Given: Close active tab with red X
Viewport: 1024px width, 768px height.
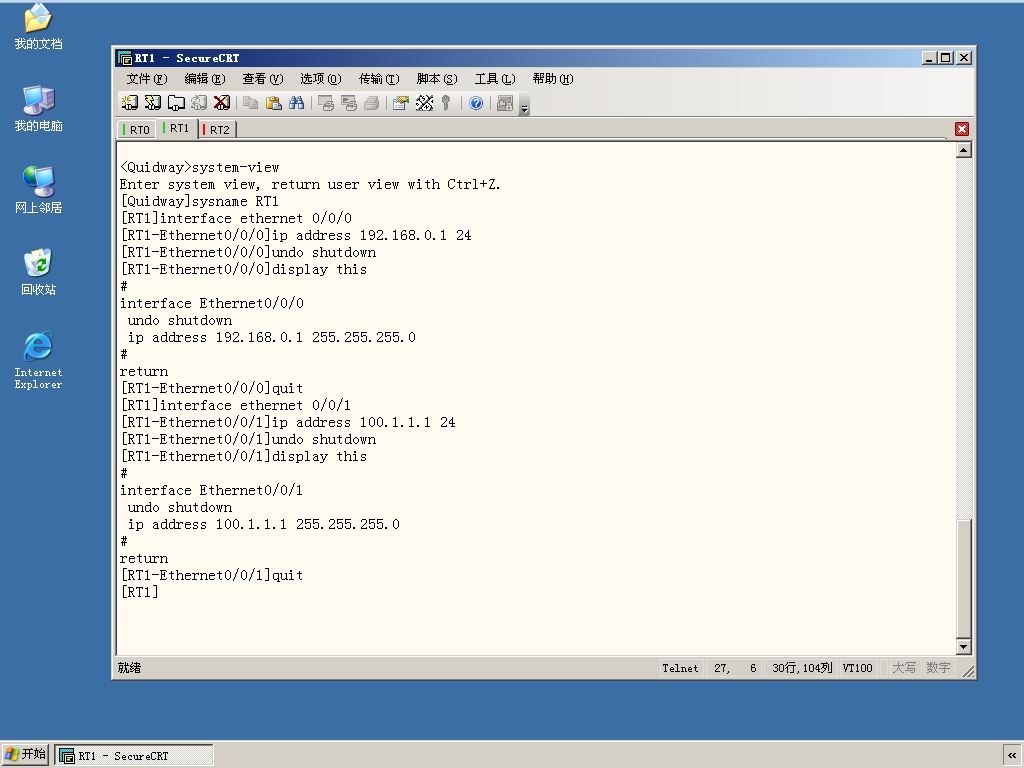Looking at the screenshot, I should point(961,129).
